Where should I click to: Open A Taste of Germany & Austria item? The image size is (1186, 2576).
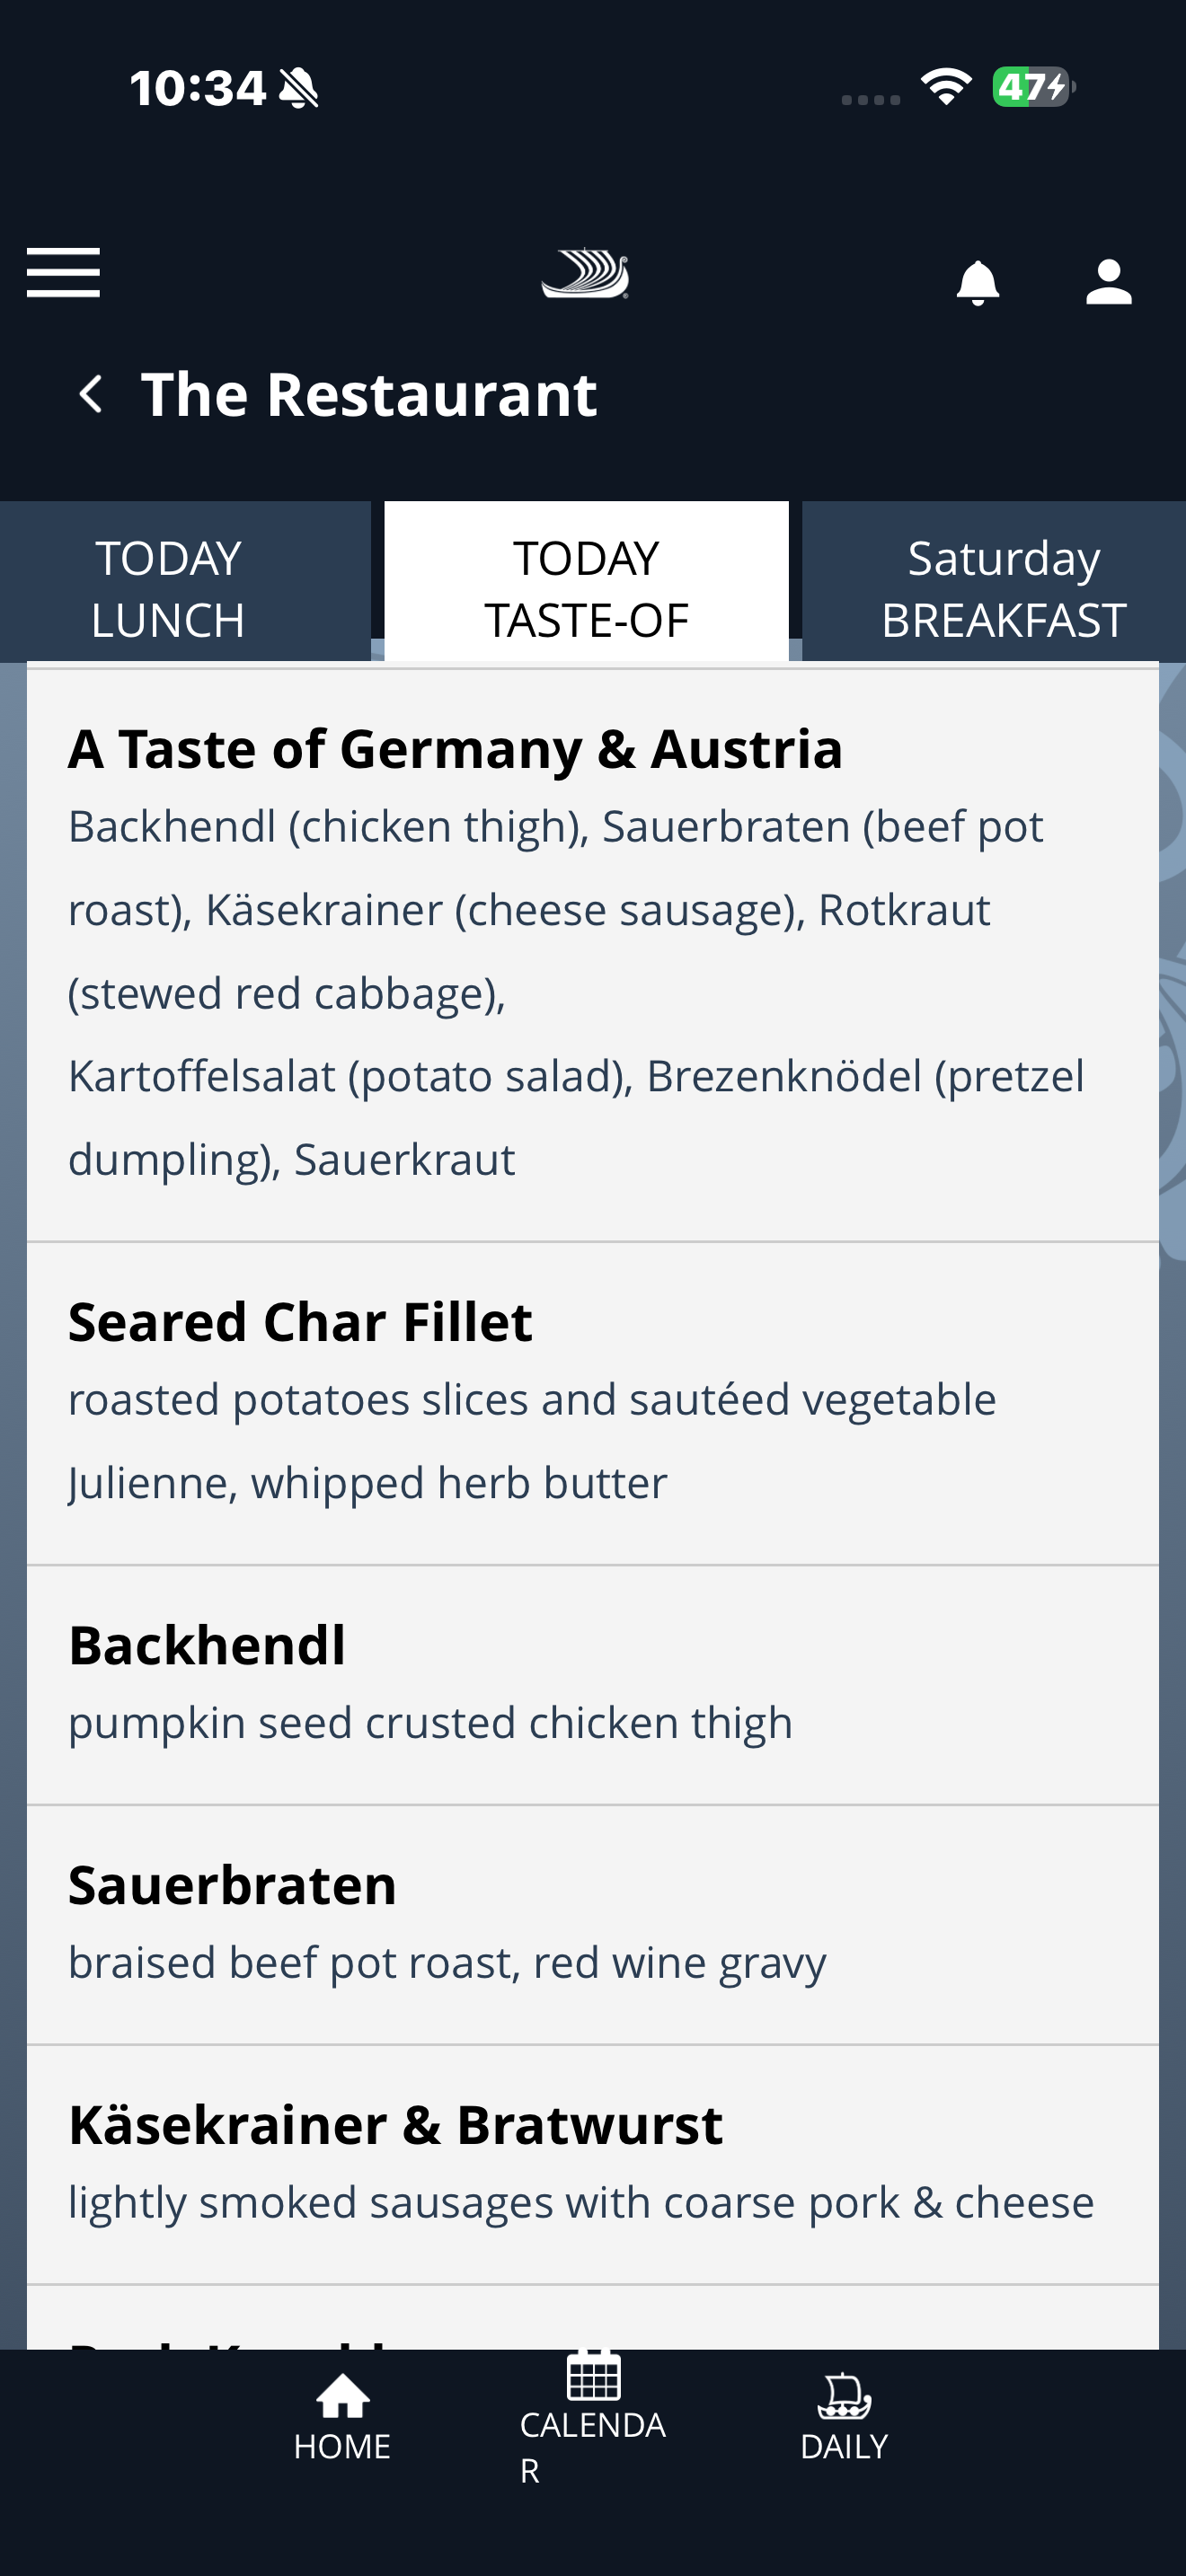tap(455, 749)
